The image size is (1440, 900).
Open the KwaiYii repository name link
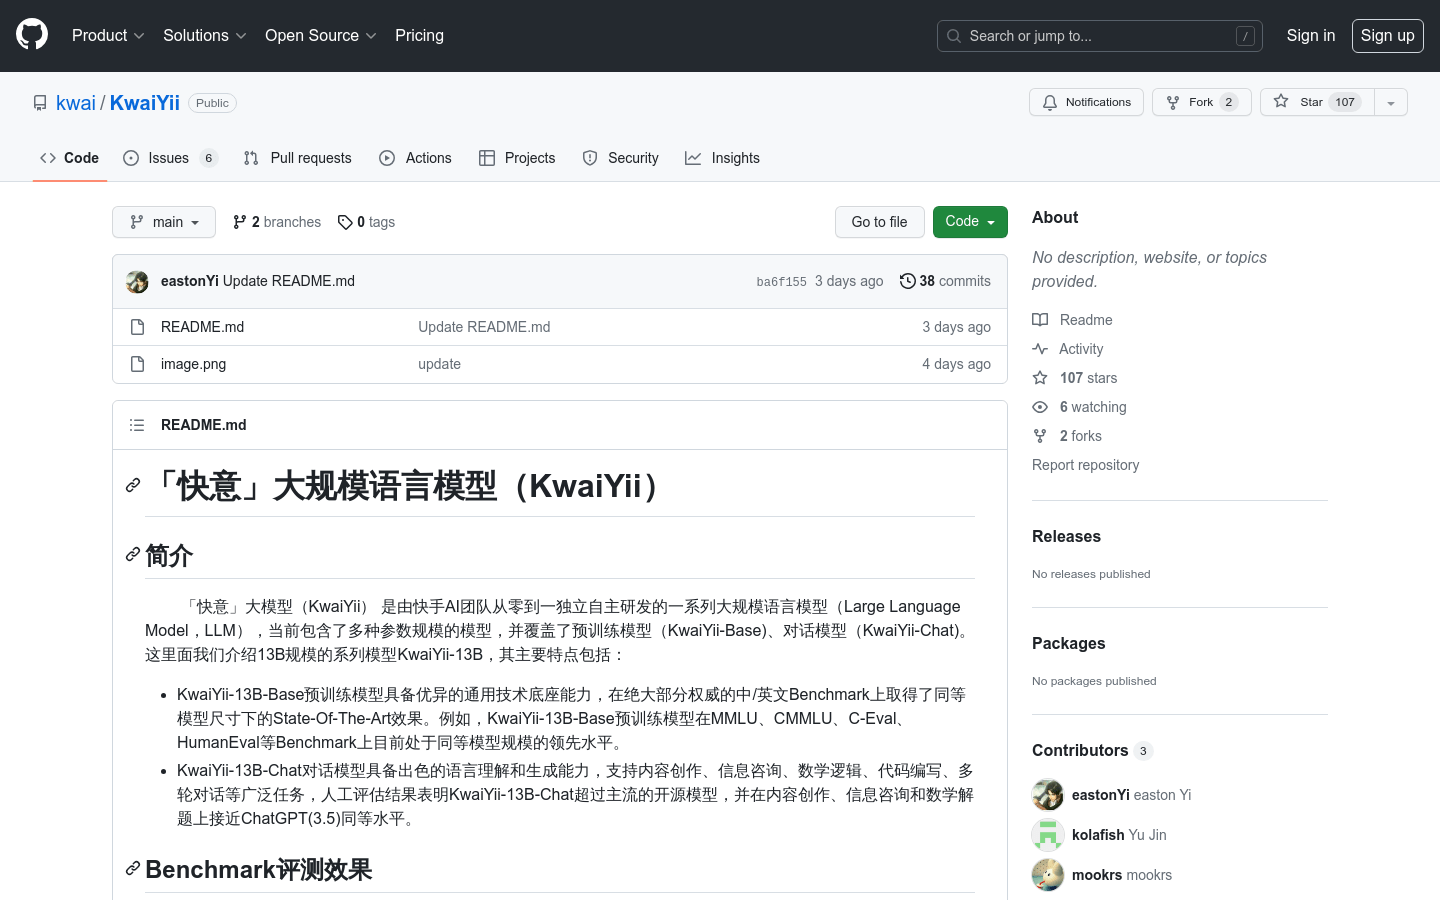(145, 103)
